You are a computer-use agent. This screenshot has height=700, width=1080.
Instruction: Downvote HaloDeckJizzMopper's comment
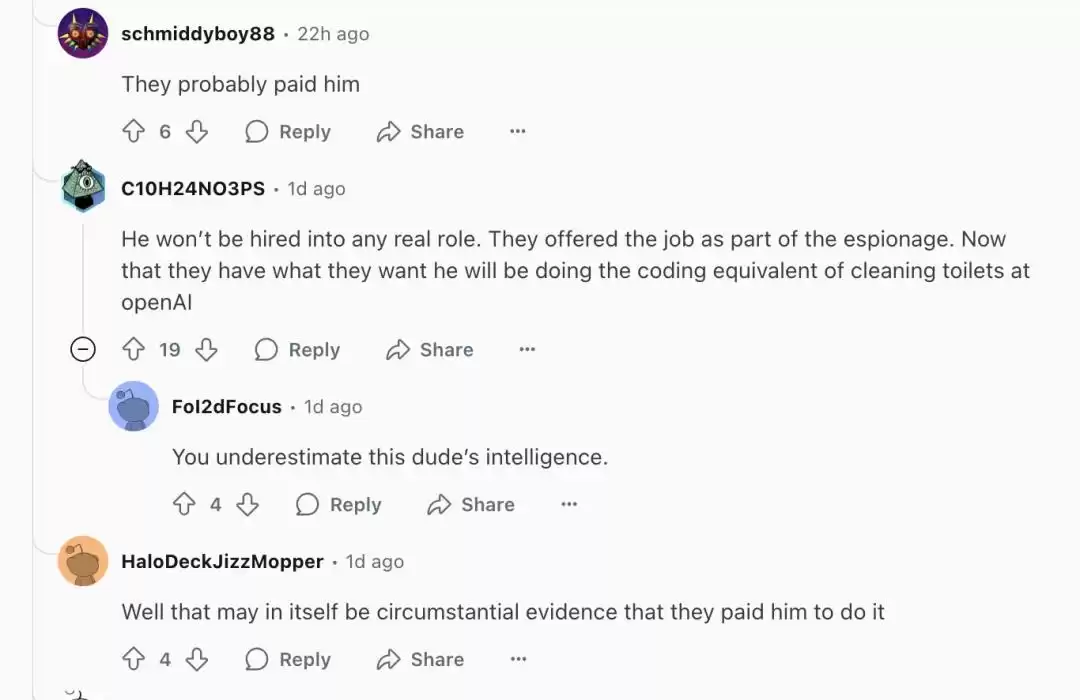tap(197, 659)
